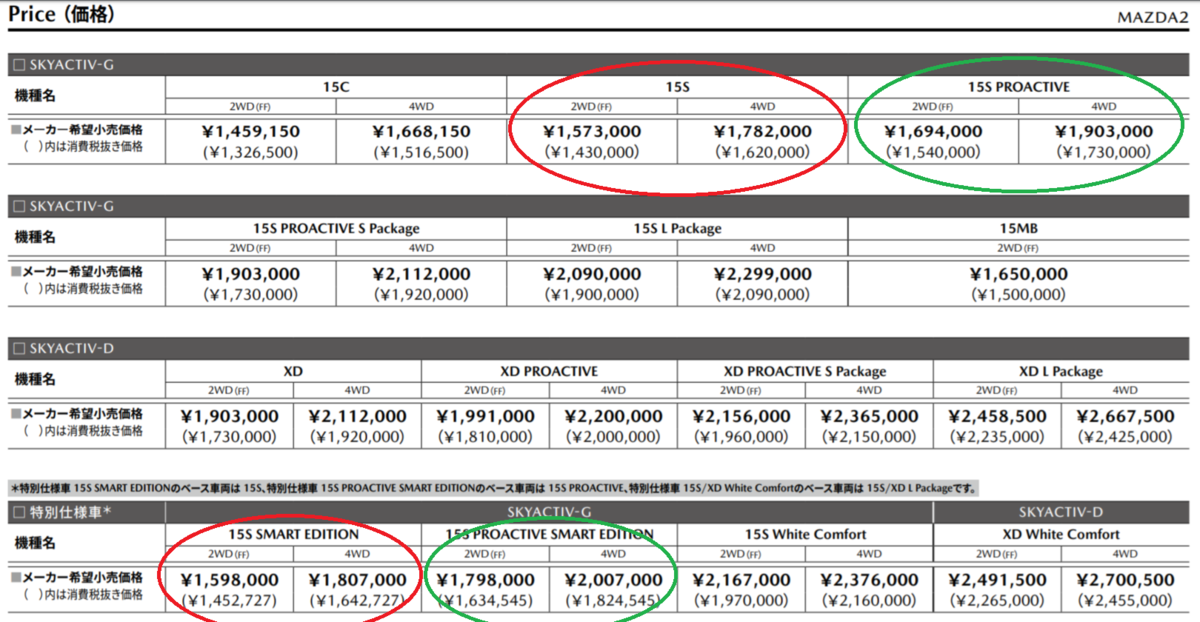Click the XD White Comfort 4WD price ¥2,700,500

(x=1125, y=580)
